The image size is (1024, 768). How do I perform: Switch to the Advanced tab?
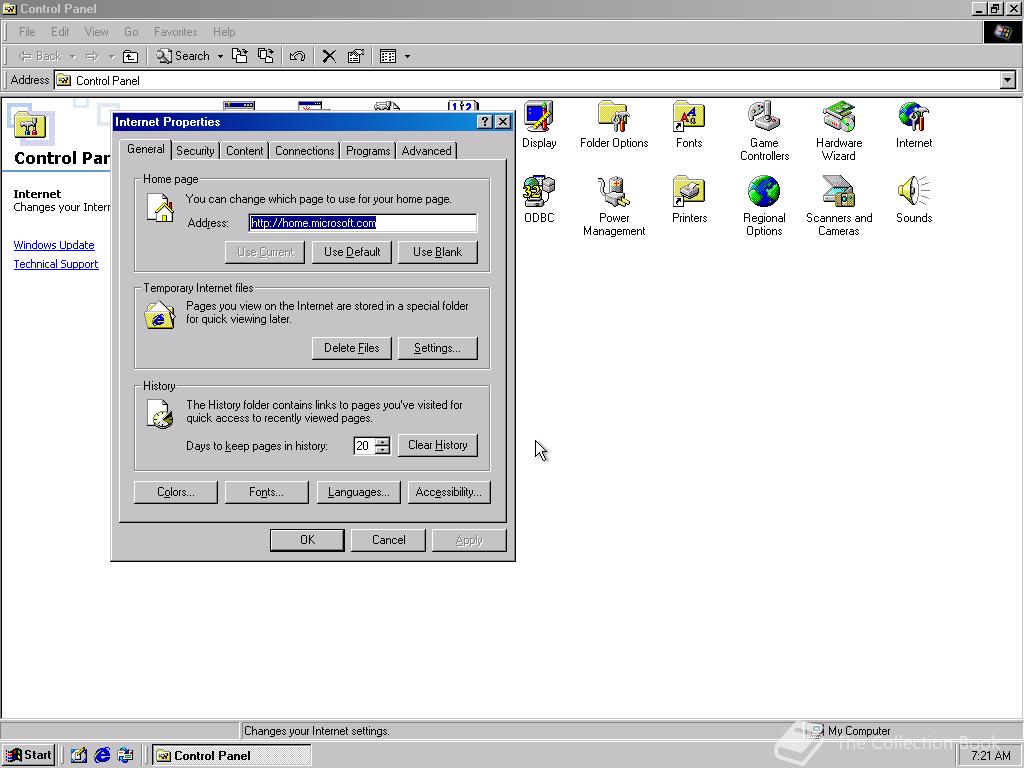click(426, 151)
